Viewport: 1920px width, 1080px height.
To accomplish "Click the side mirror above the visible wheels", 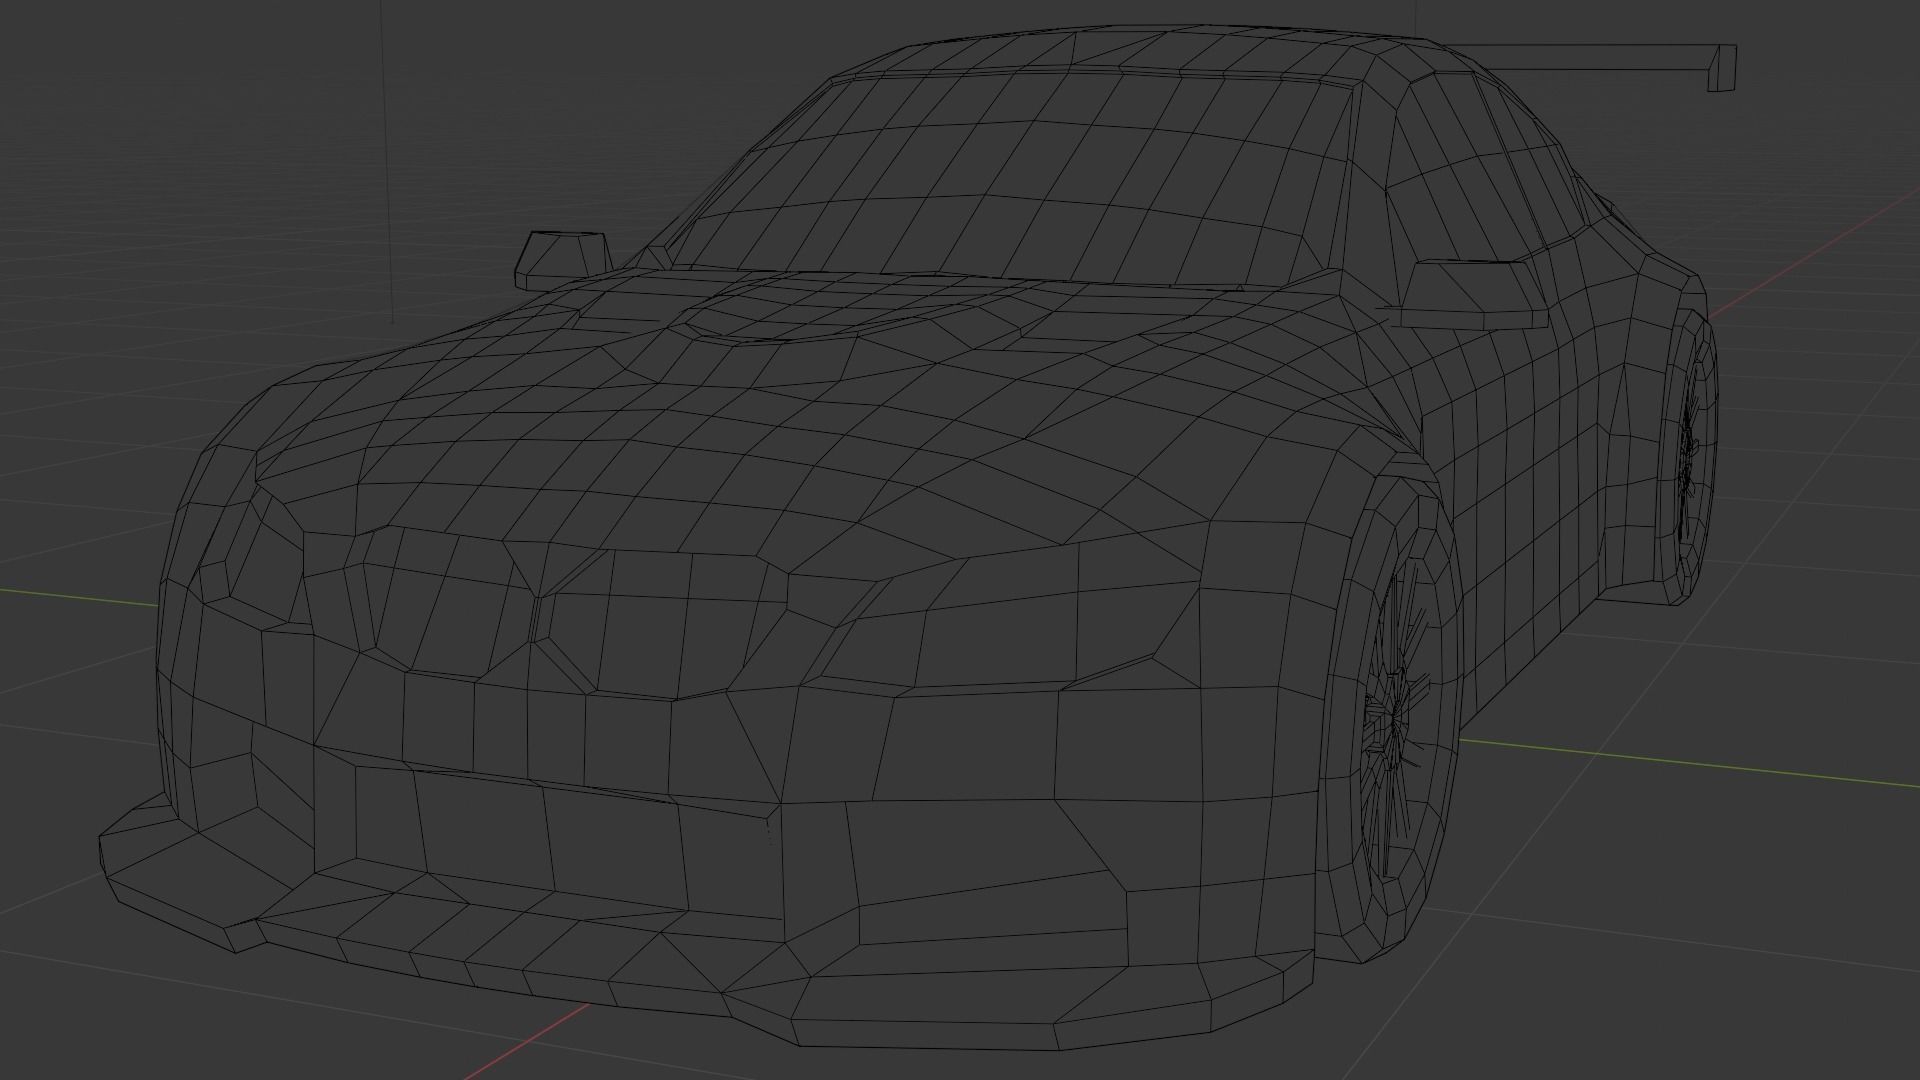I will [1472, 295].
